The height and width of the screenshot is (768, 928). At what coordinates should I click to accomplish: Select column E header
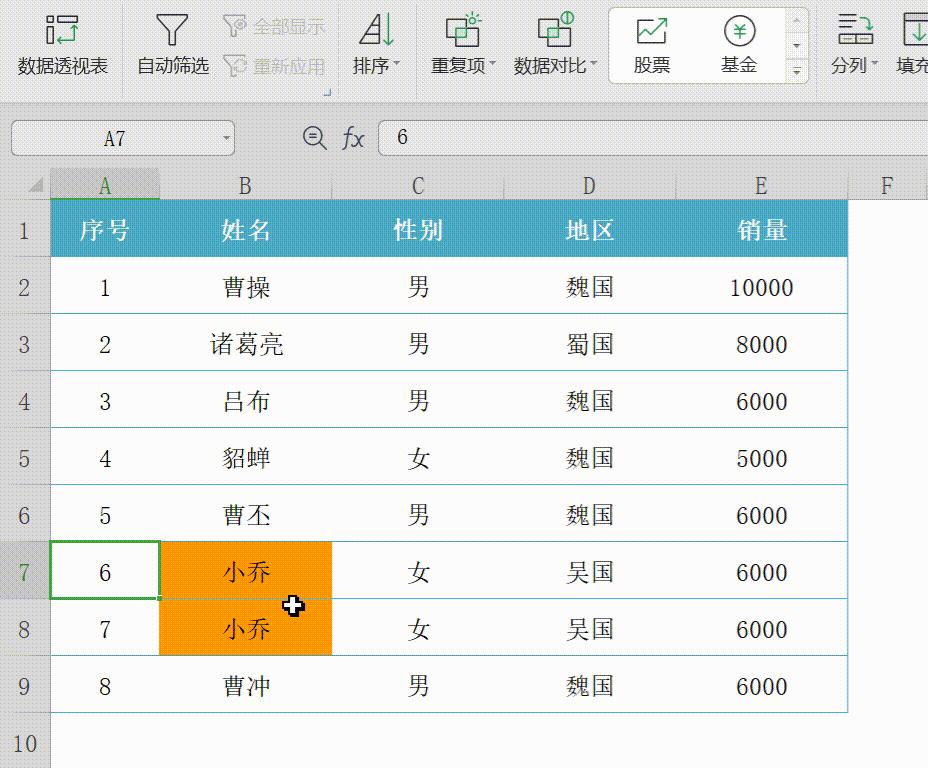click(x=761, y=185)
